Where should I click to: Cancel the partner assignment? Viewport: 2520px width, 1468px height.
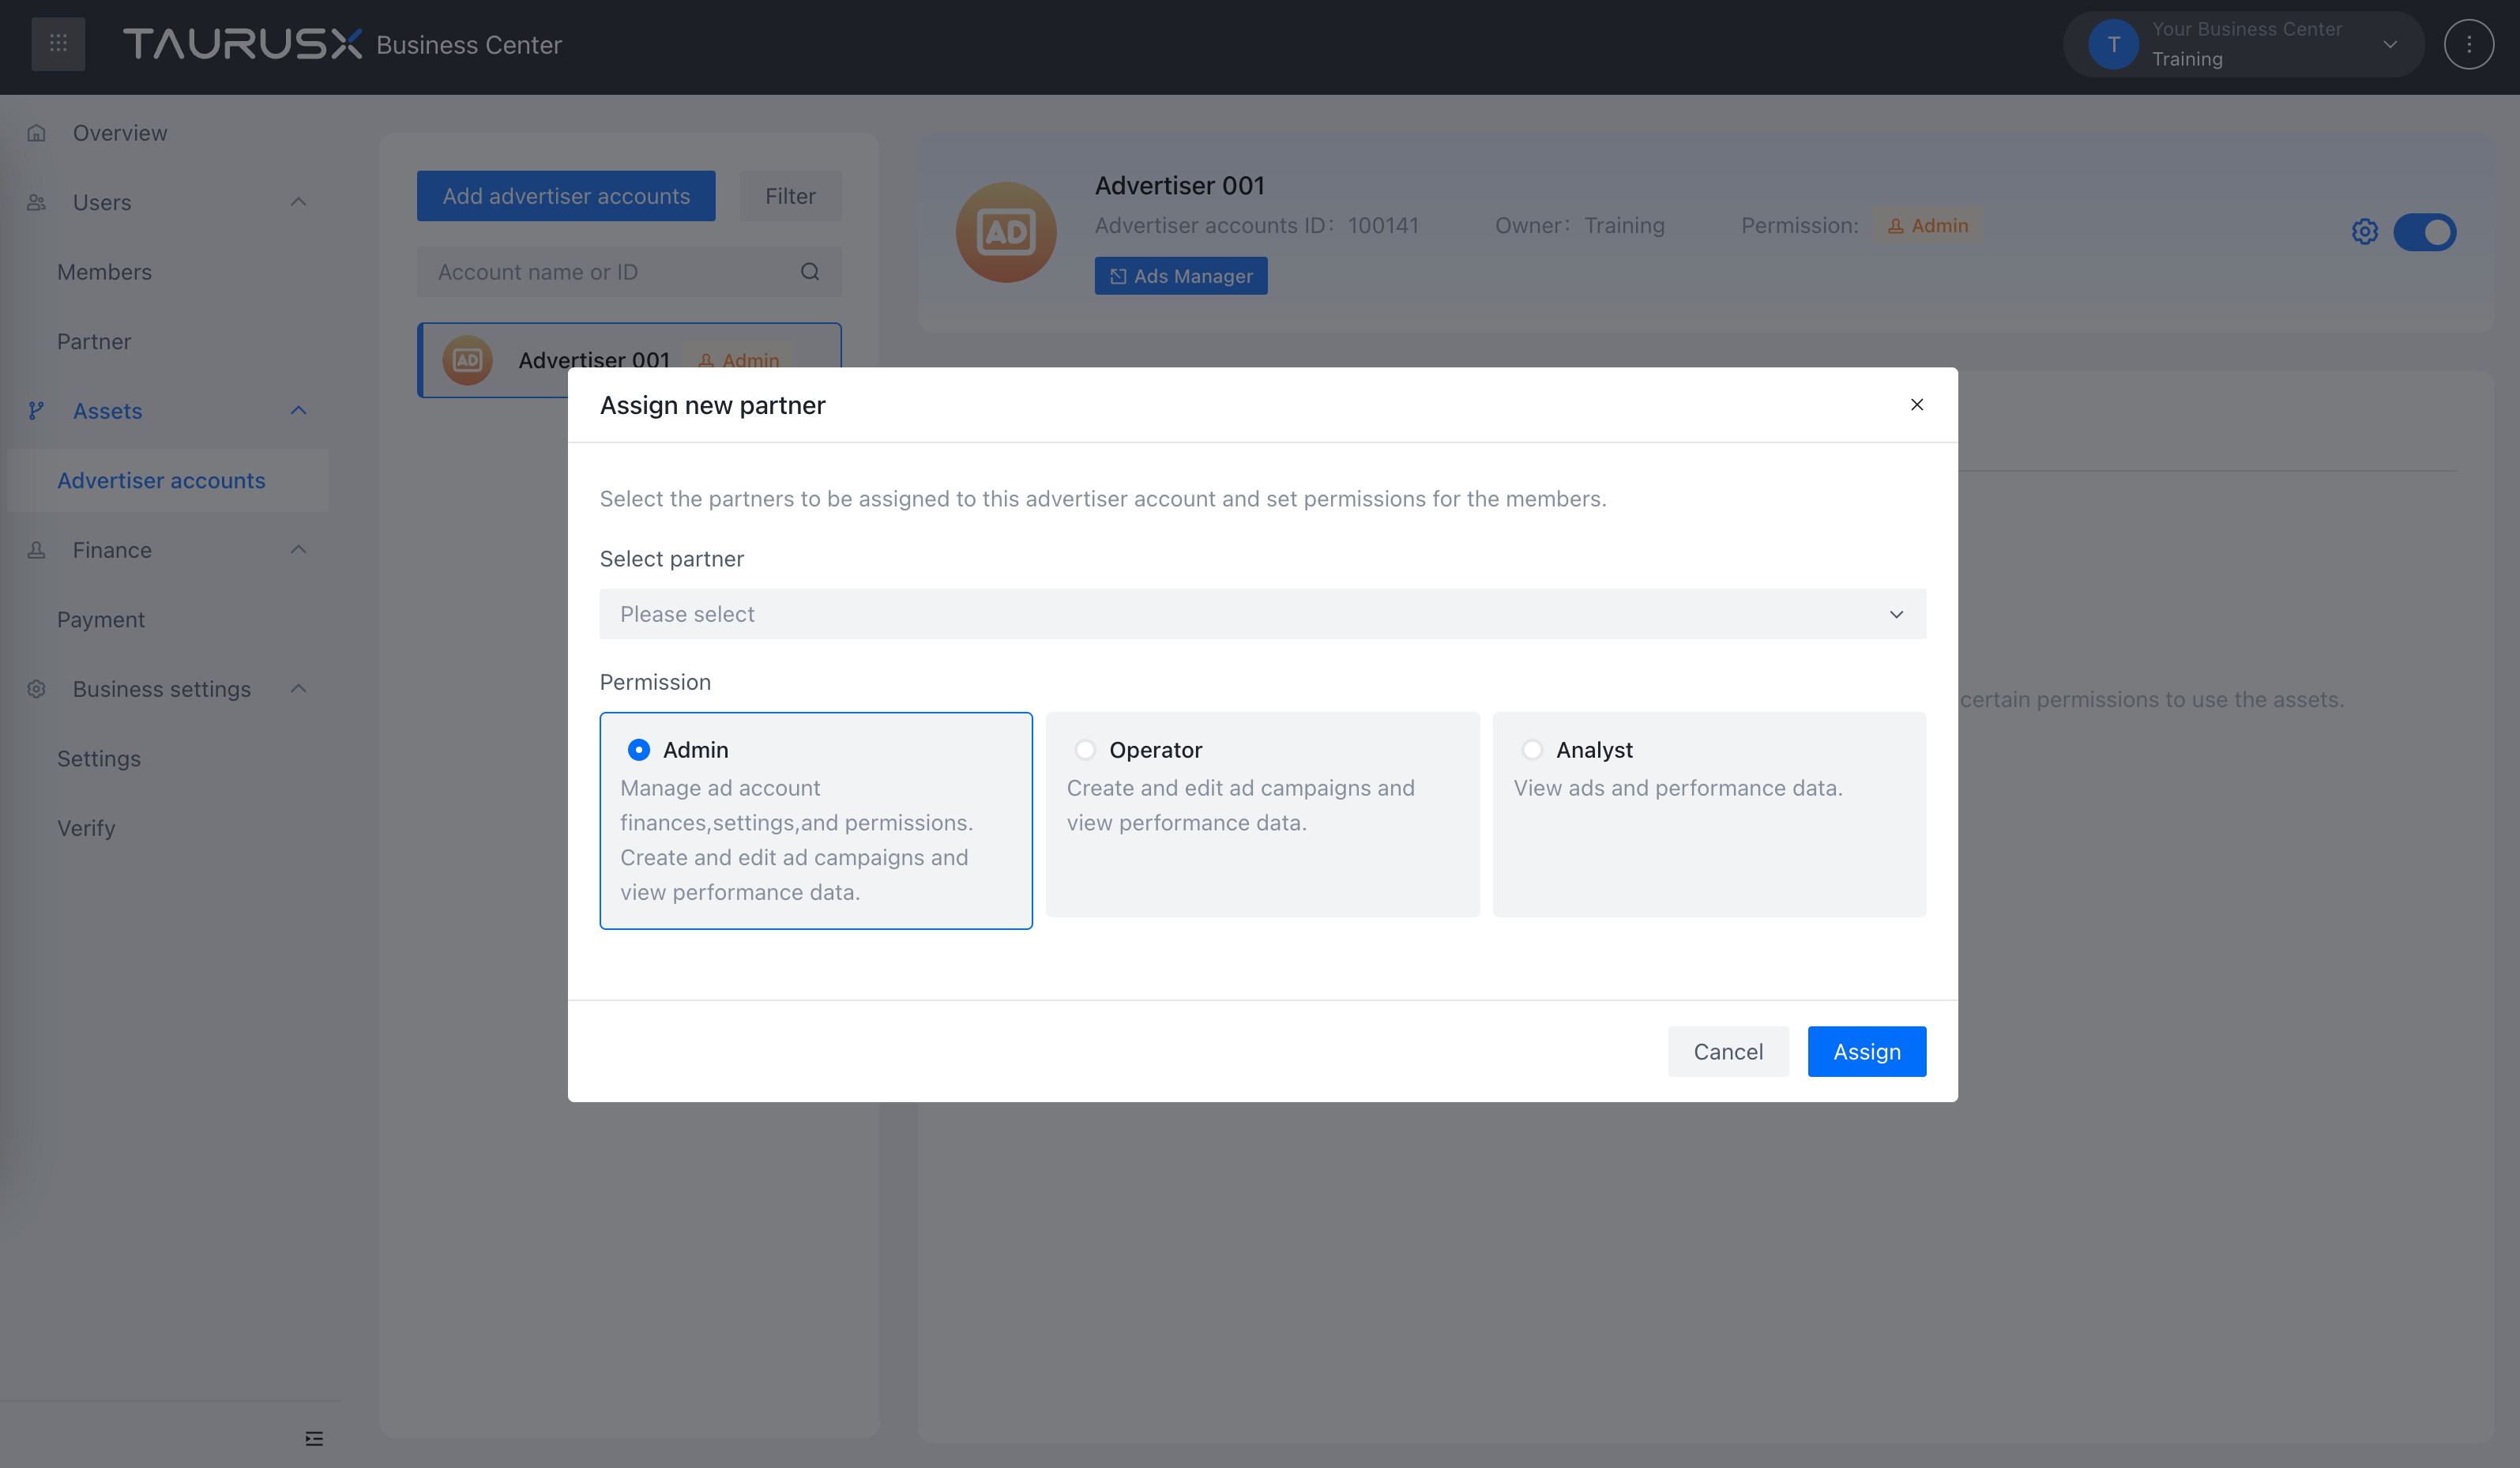coord(1728,1052)
